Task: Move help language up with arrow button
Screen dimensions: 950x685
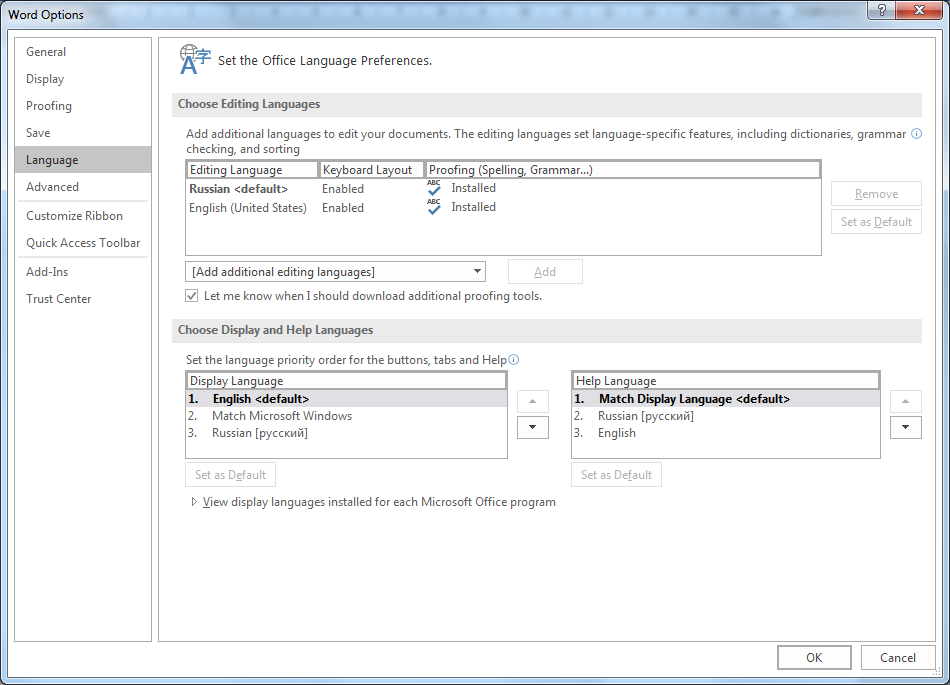Action: (x=906, y=401)
